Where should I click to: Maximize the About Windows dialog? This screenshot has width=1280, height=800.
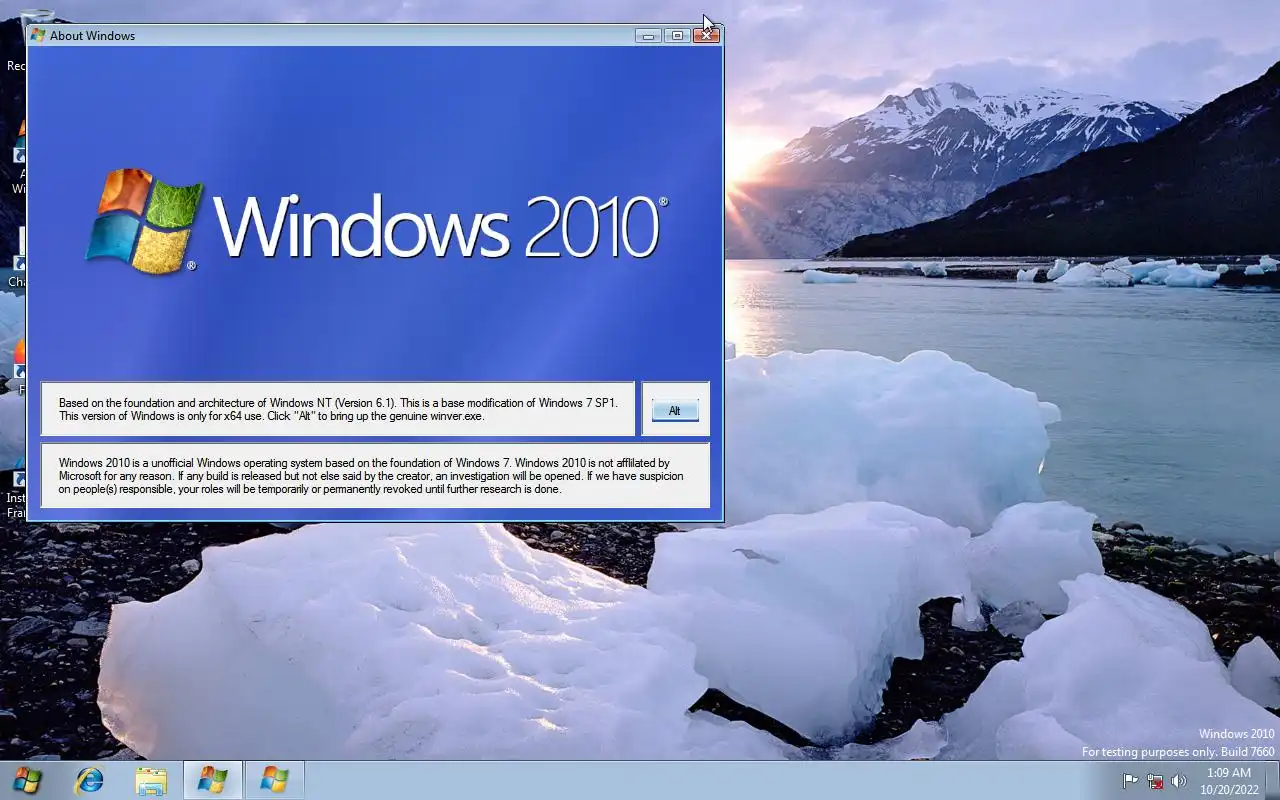click(x=677, y=35)
